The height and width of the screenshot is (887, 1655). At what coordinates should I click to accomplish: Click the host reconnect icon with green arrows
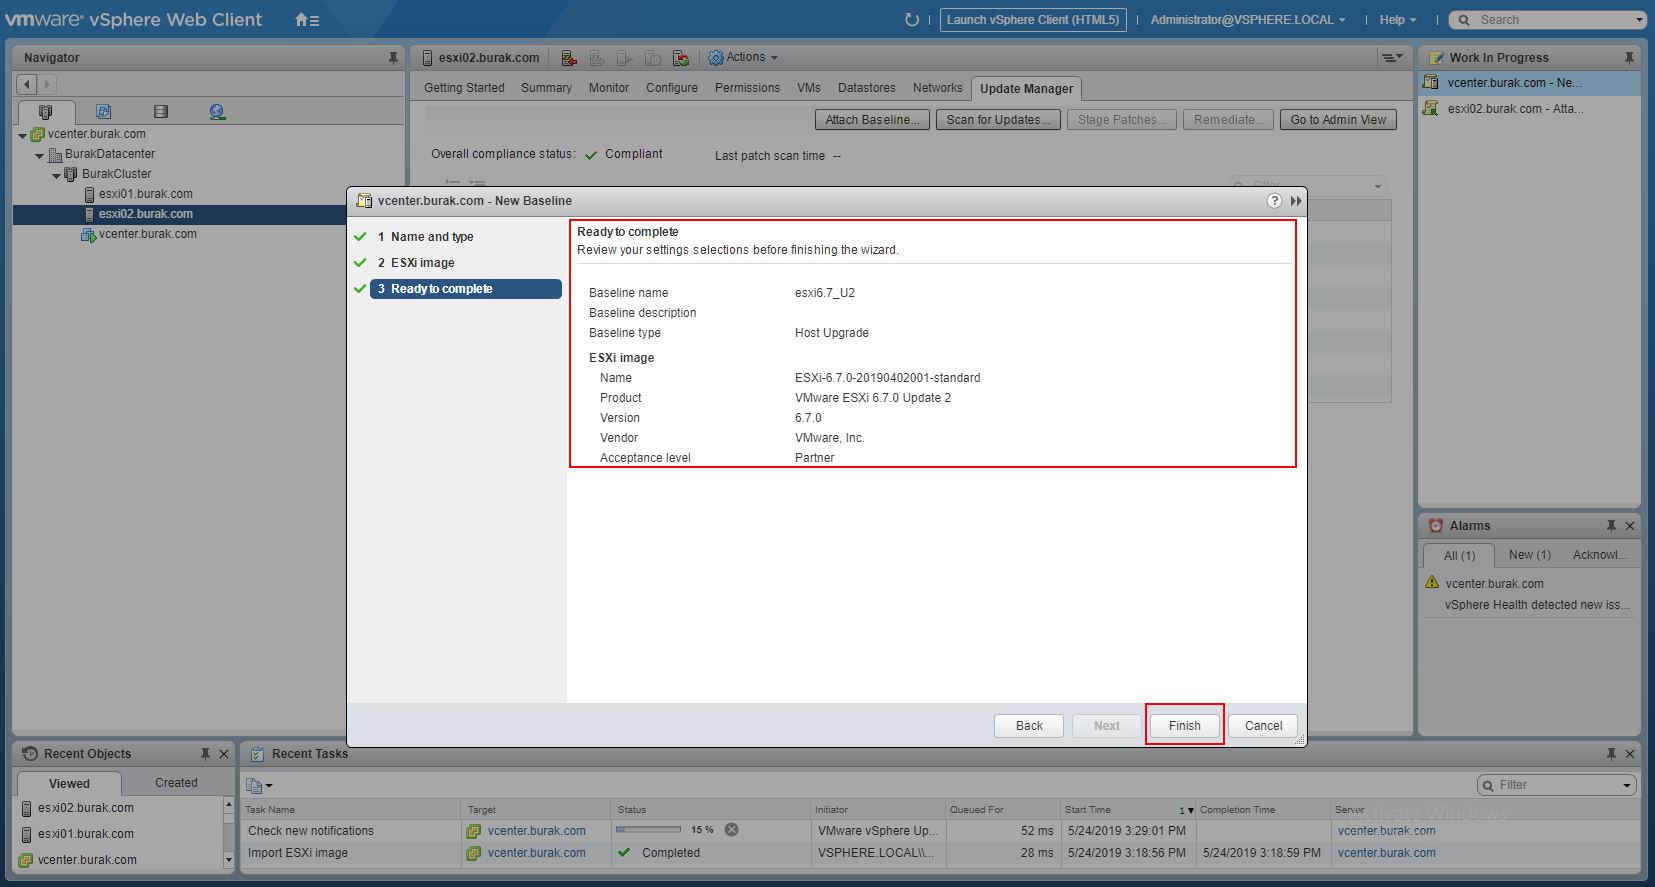click(681, 58)
